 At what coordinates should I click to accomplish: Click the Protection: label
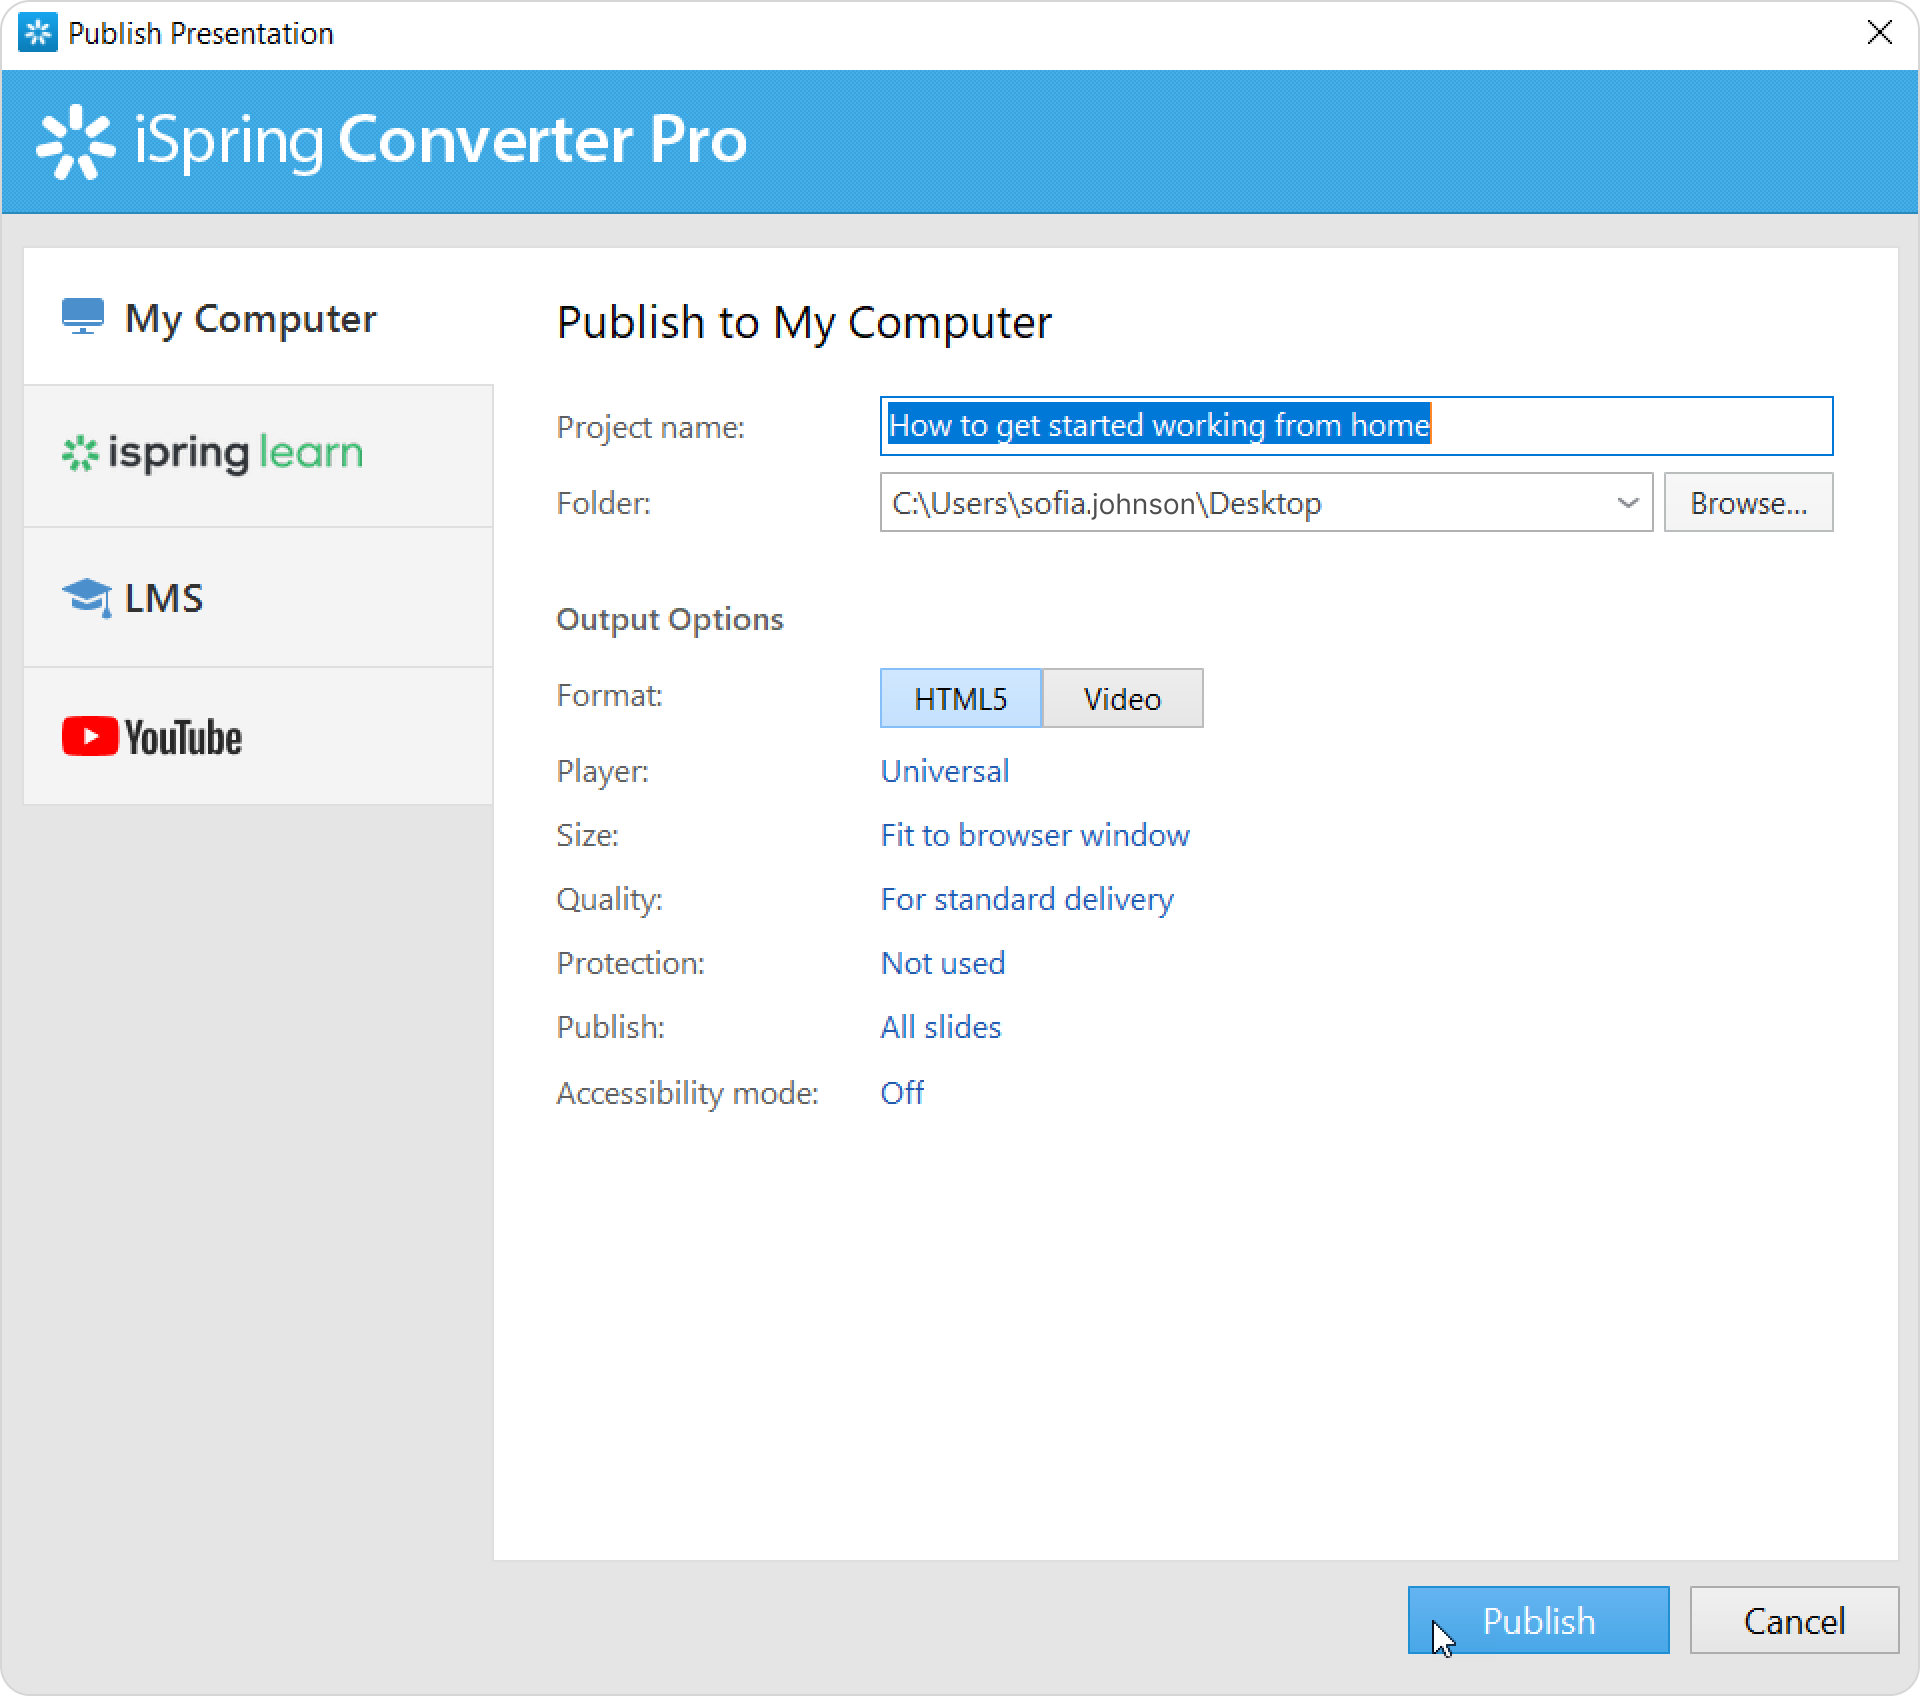(x=631, y=963)
